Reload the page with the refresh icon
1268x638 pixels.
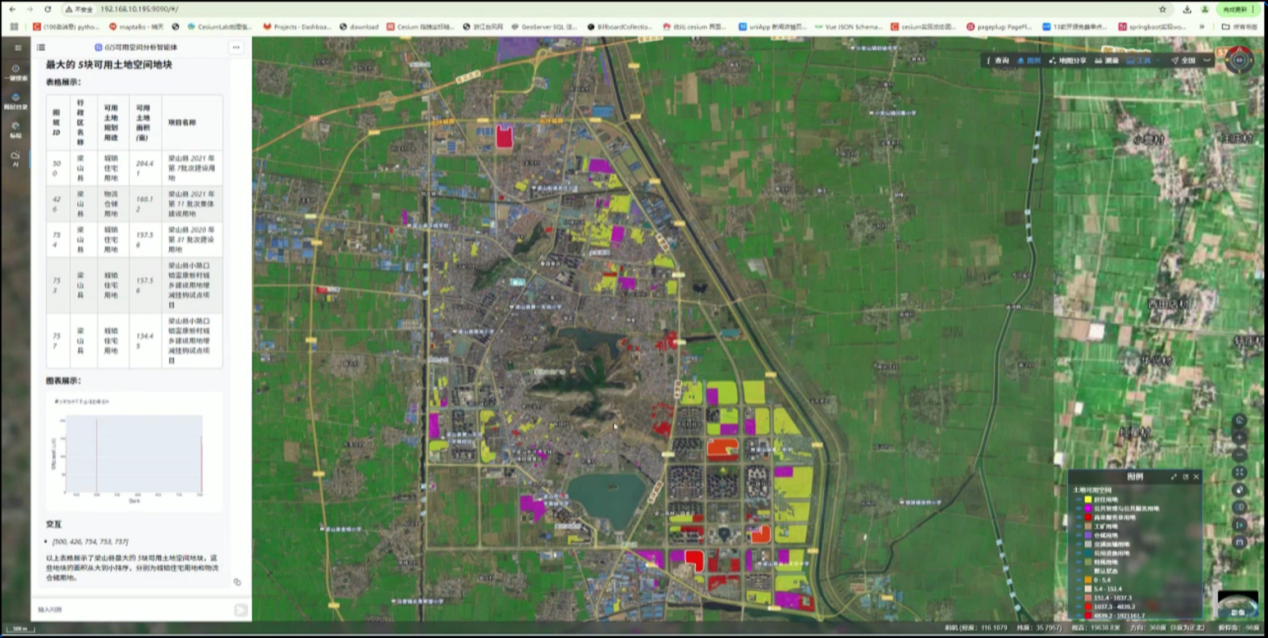[47, 9]
